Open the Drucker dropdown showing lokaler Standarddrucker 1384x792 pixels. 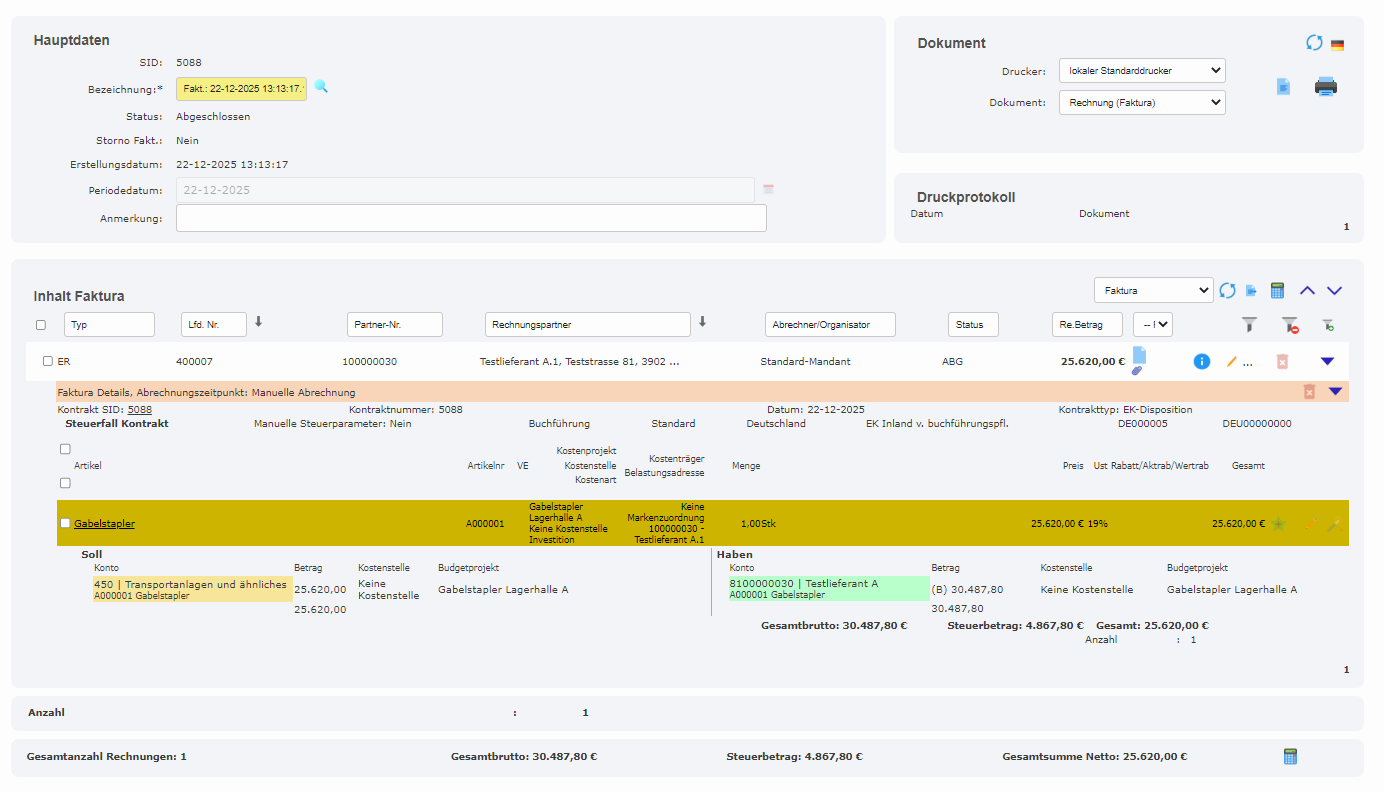coord(1141,71)
